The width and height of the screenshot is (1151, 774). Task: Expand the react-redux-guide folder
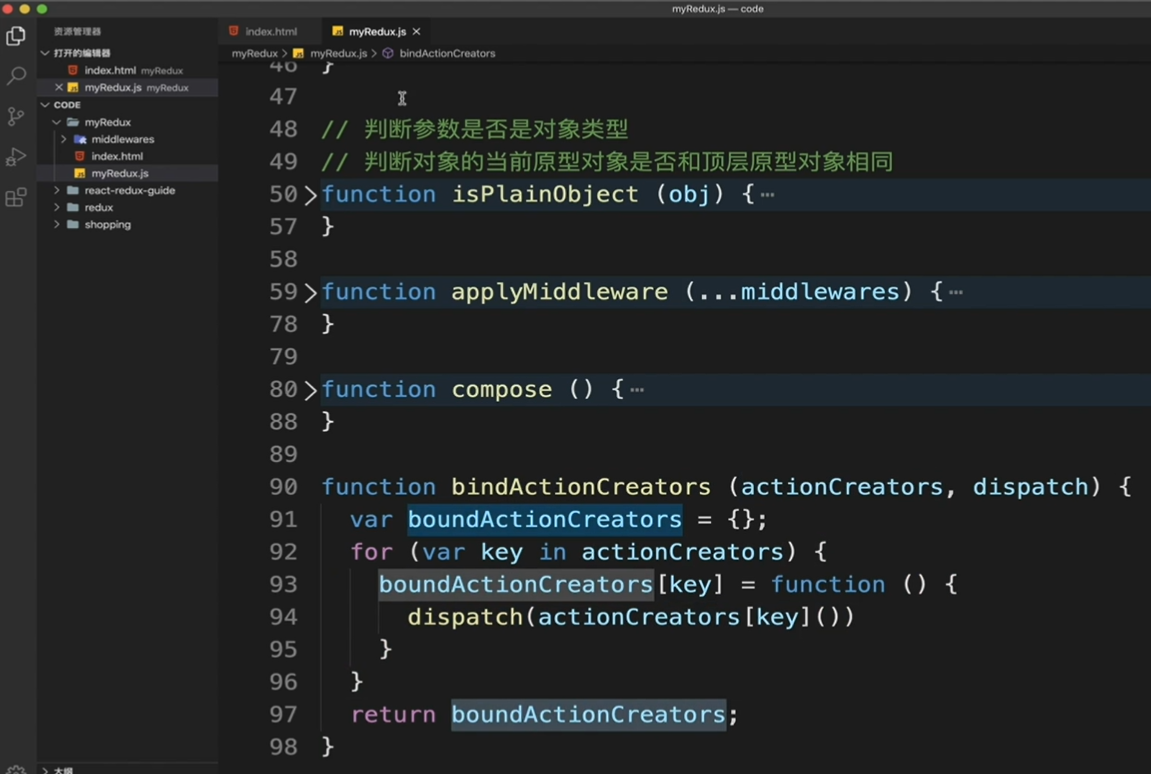57,190
